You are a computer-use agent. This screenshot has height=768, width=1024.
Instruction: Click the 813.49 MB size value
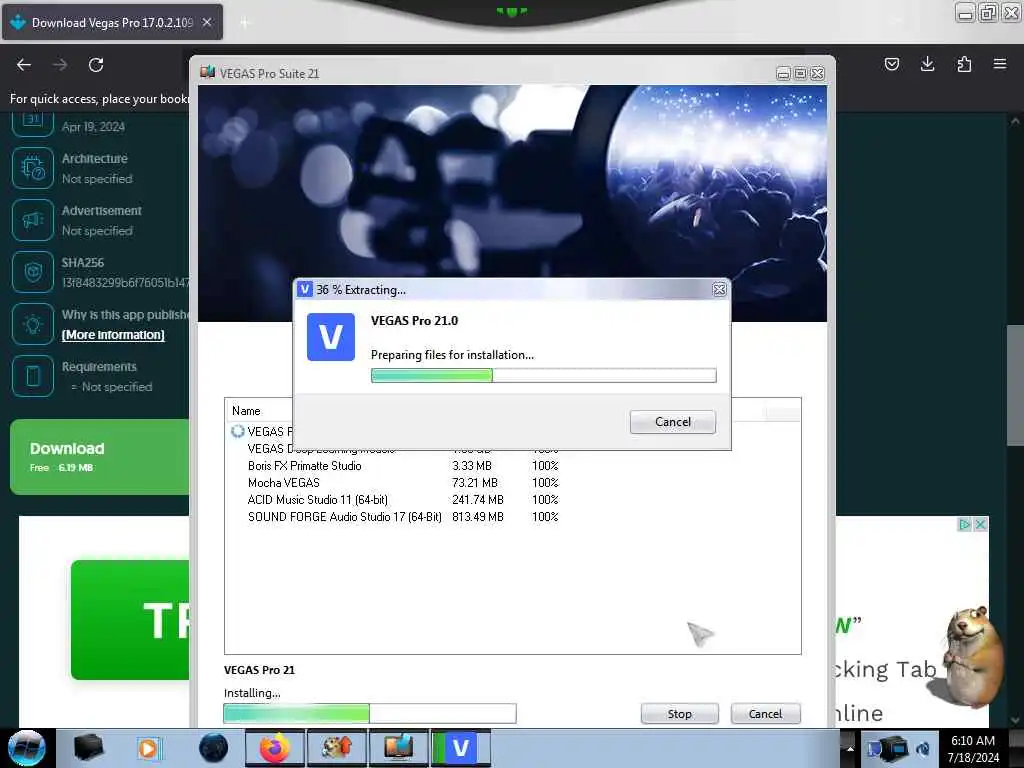(x=477, y=517)
